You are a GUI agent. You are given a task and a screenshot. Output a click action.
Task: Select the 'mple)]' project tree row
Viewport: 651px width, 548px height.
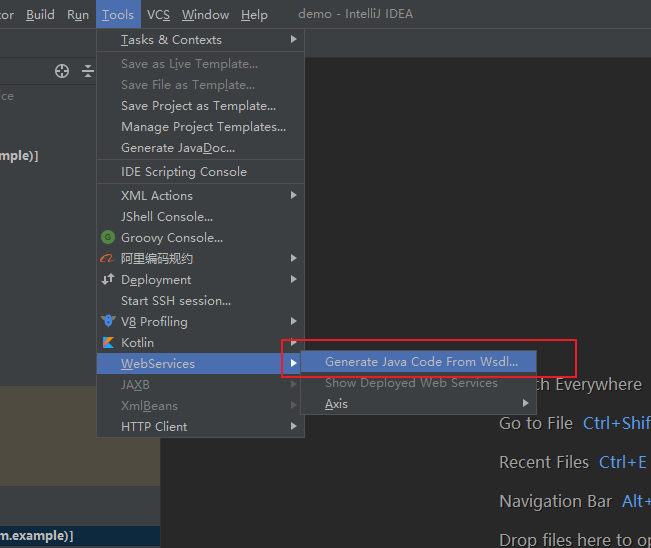19,156
